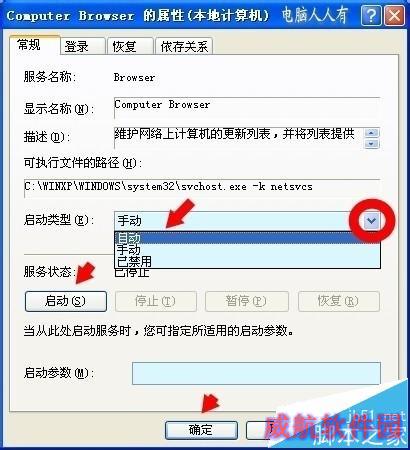Click the 恢复(R) button
The width and height of the screenshot is (410, 450).
[x=339, y=301]
